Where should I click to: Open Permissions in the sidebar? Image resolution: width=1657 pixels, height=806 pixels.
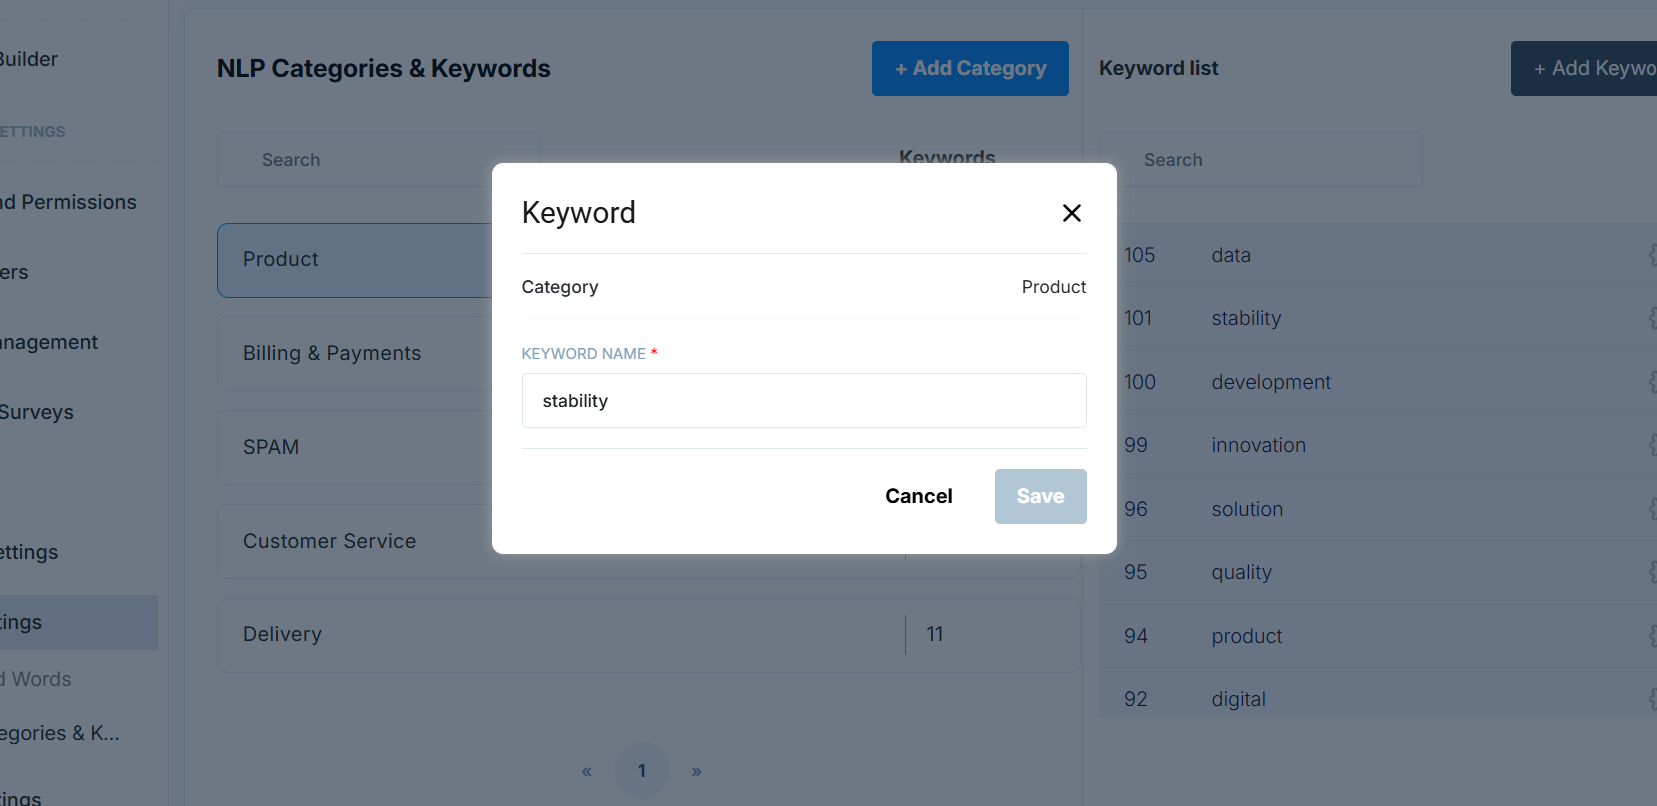[x=70, y=202]
